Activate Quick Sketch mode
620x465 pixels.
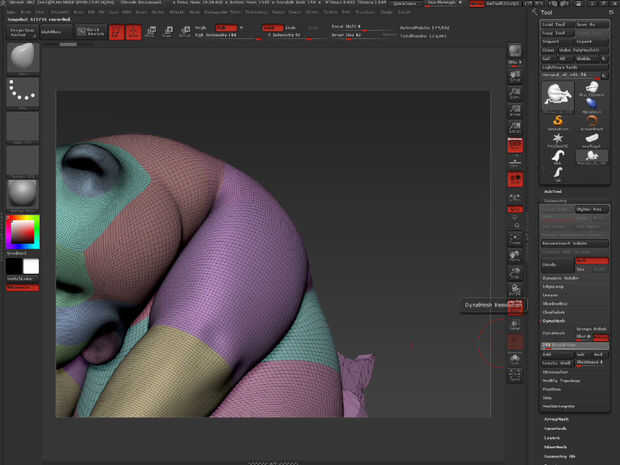(x=91, y=32)
